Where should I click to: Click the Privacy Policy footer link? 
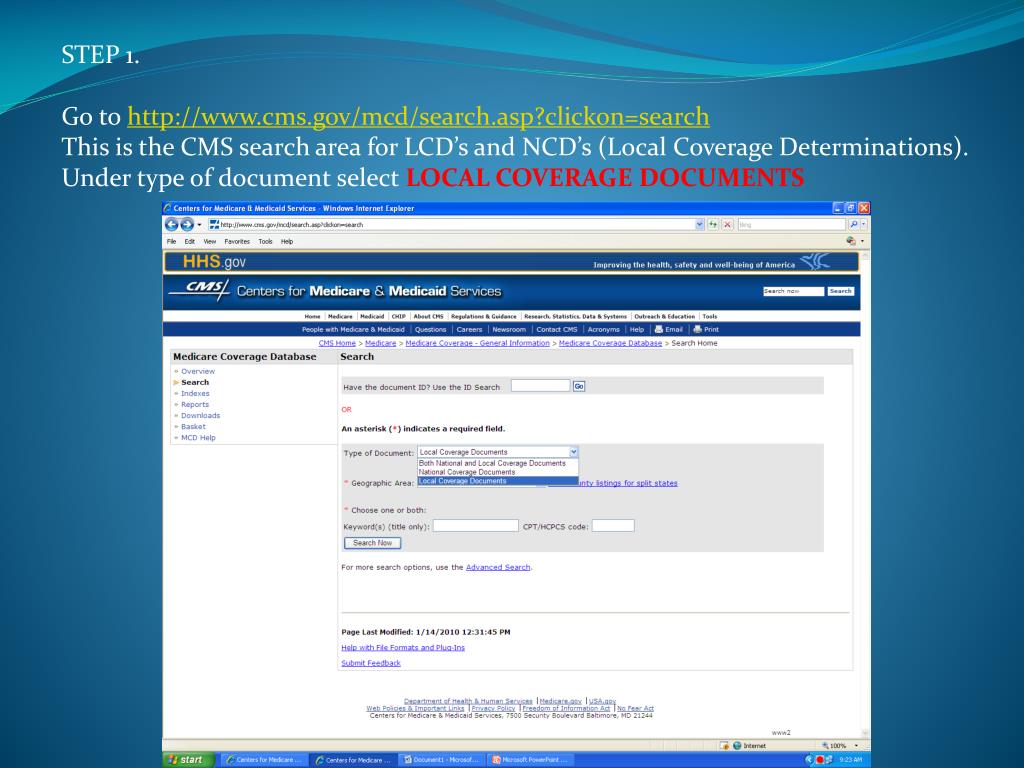493,709
